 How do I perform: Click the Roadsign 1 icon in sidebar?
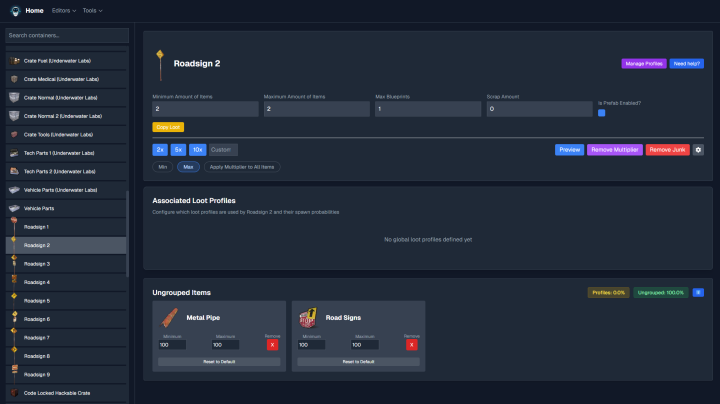point(14,226)
